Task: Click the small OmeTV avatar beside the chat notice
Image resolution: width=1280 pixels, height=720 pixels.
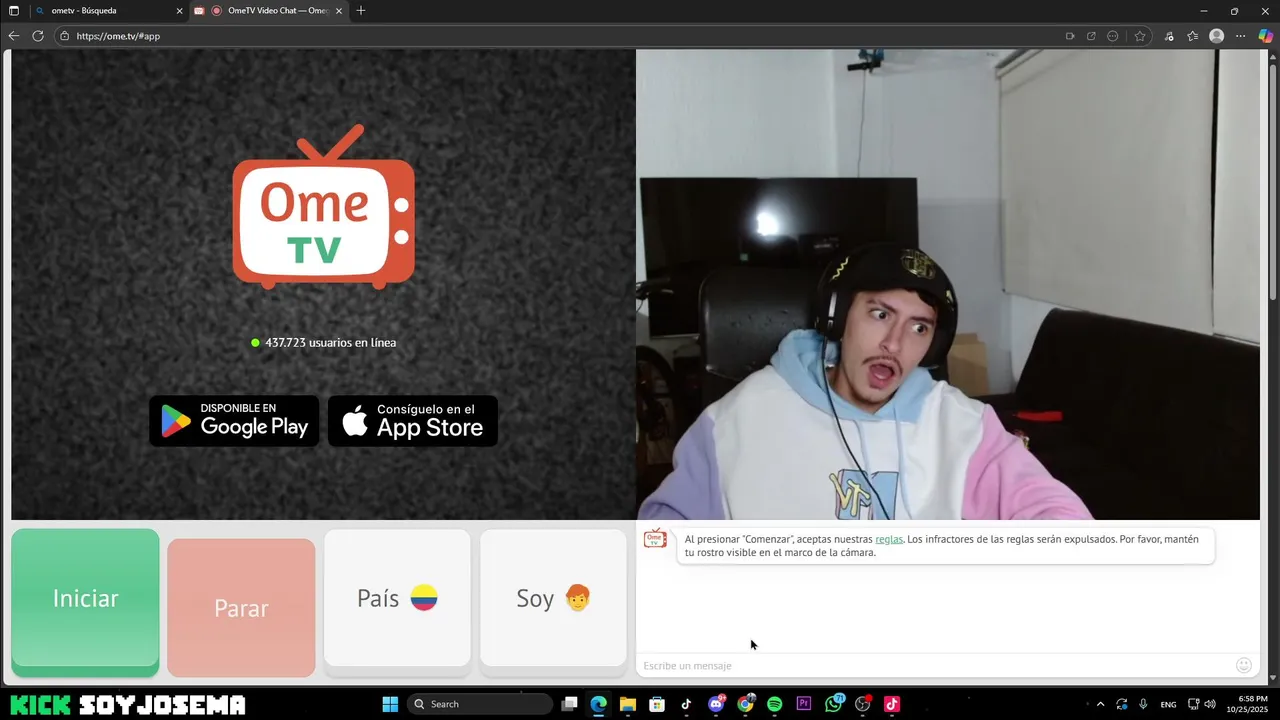Action: pos(655,539)
